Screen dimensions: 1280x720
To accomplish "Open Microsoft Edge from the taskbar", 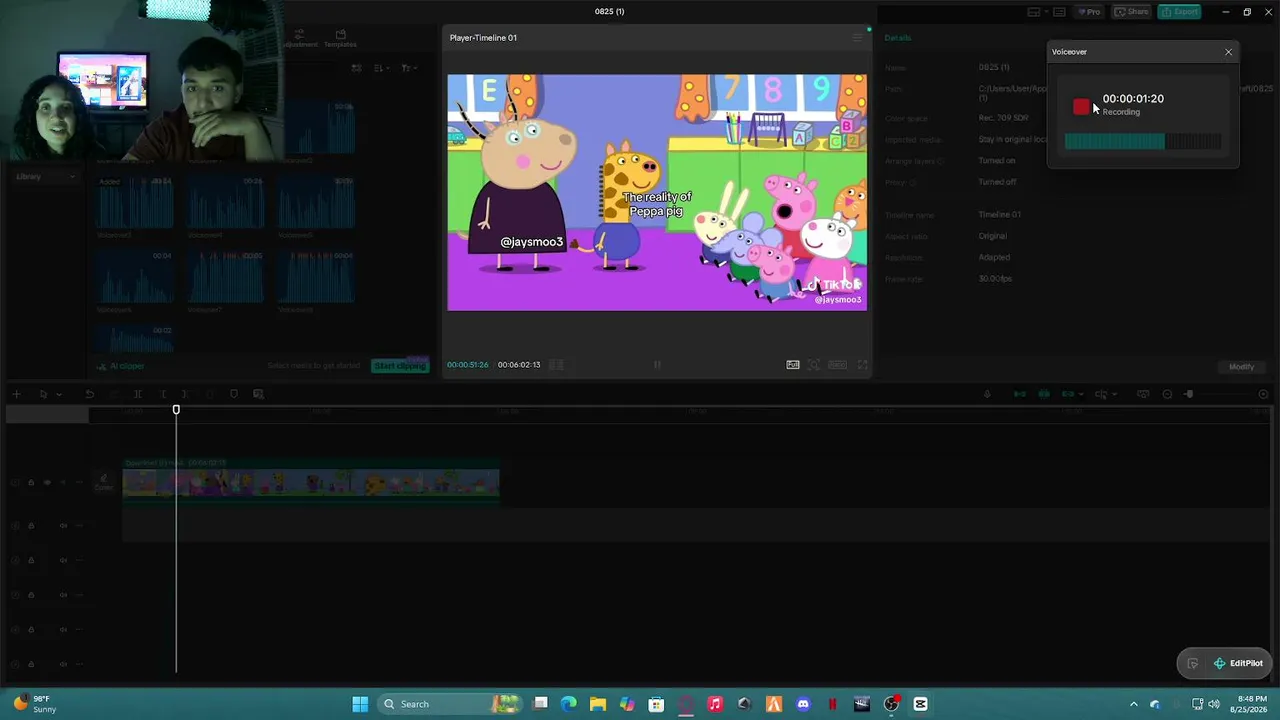I will click(x=569, y=704).
